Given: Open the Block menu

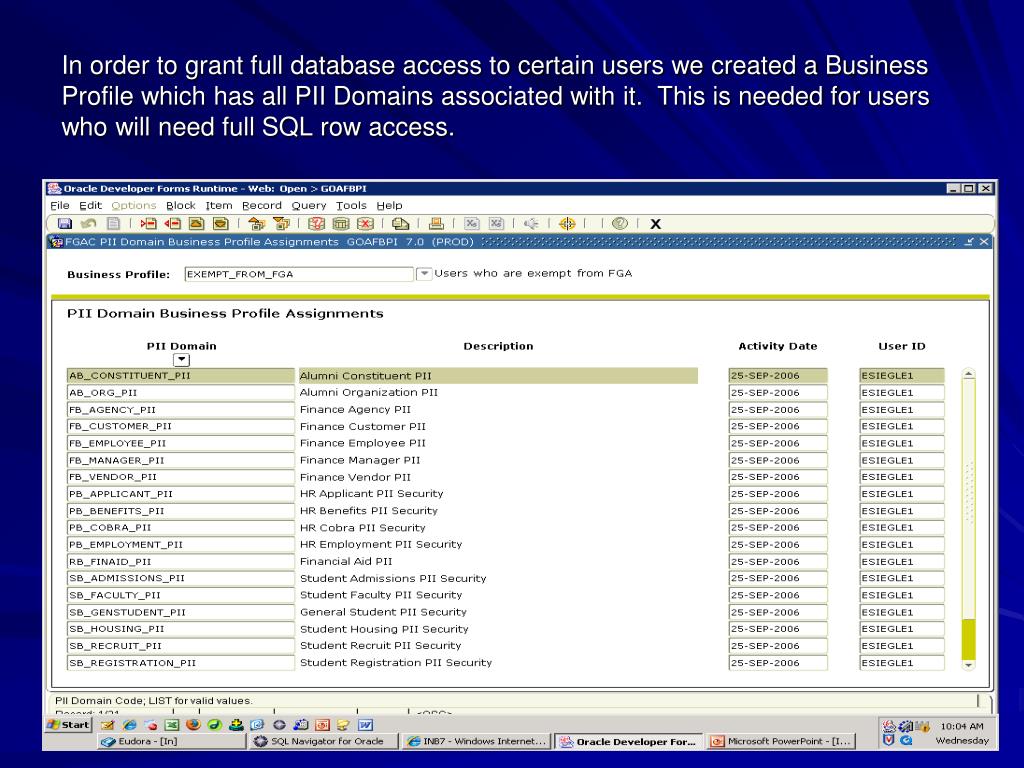Looking at the screenshot, I should coord(181,205).
